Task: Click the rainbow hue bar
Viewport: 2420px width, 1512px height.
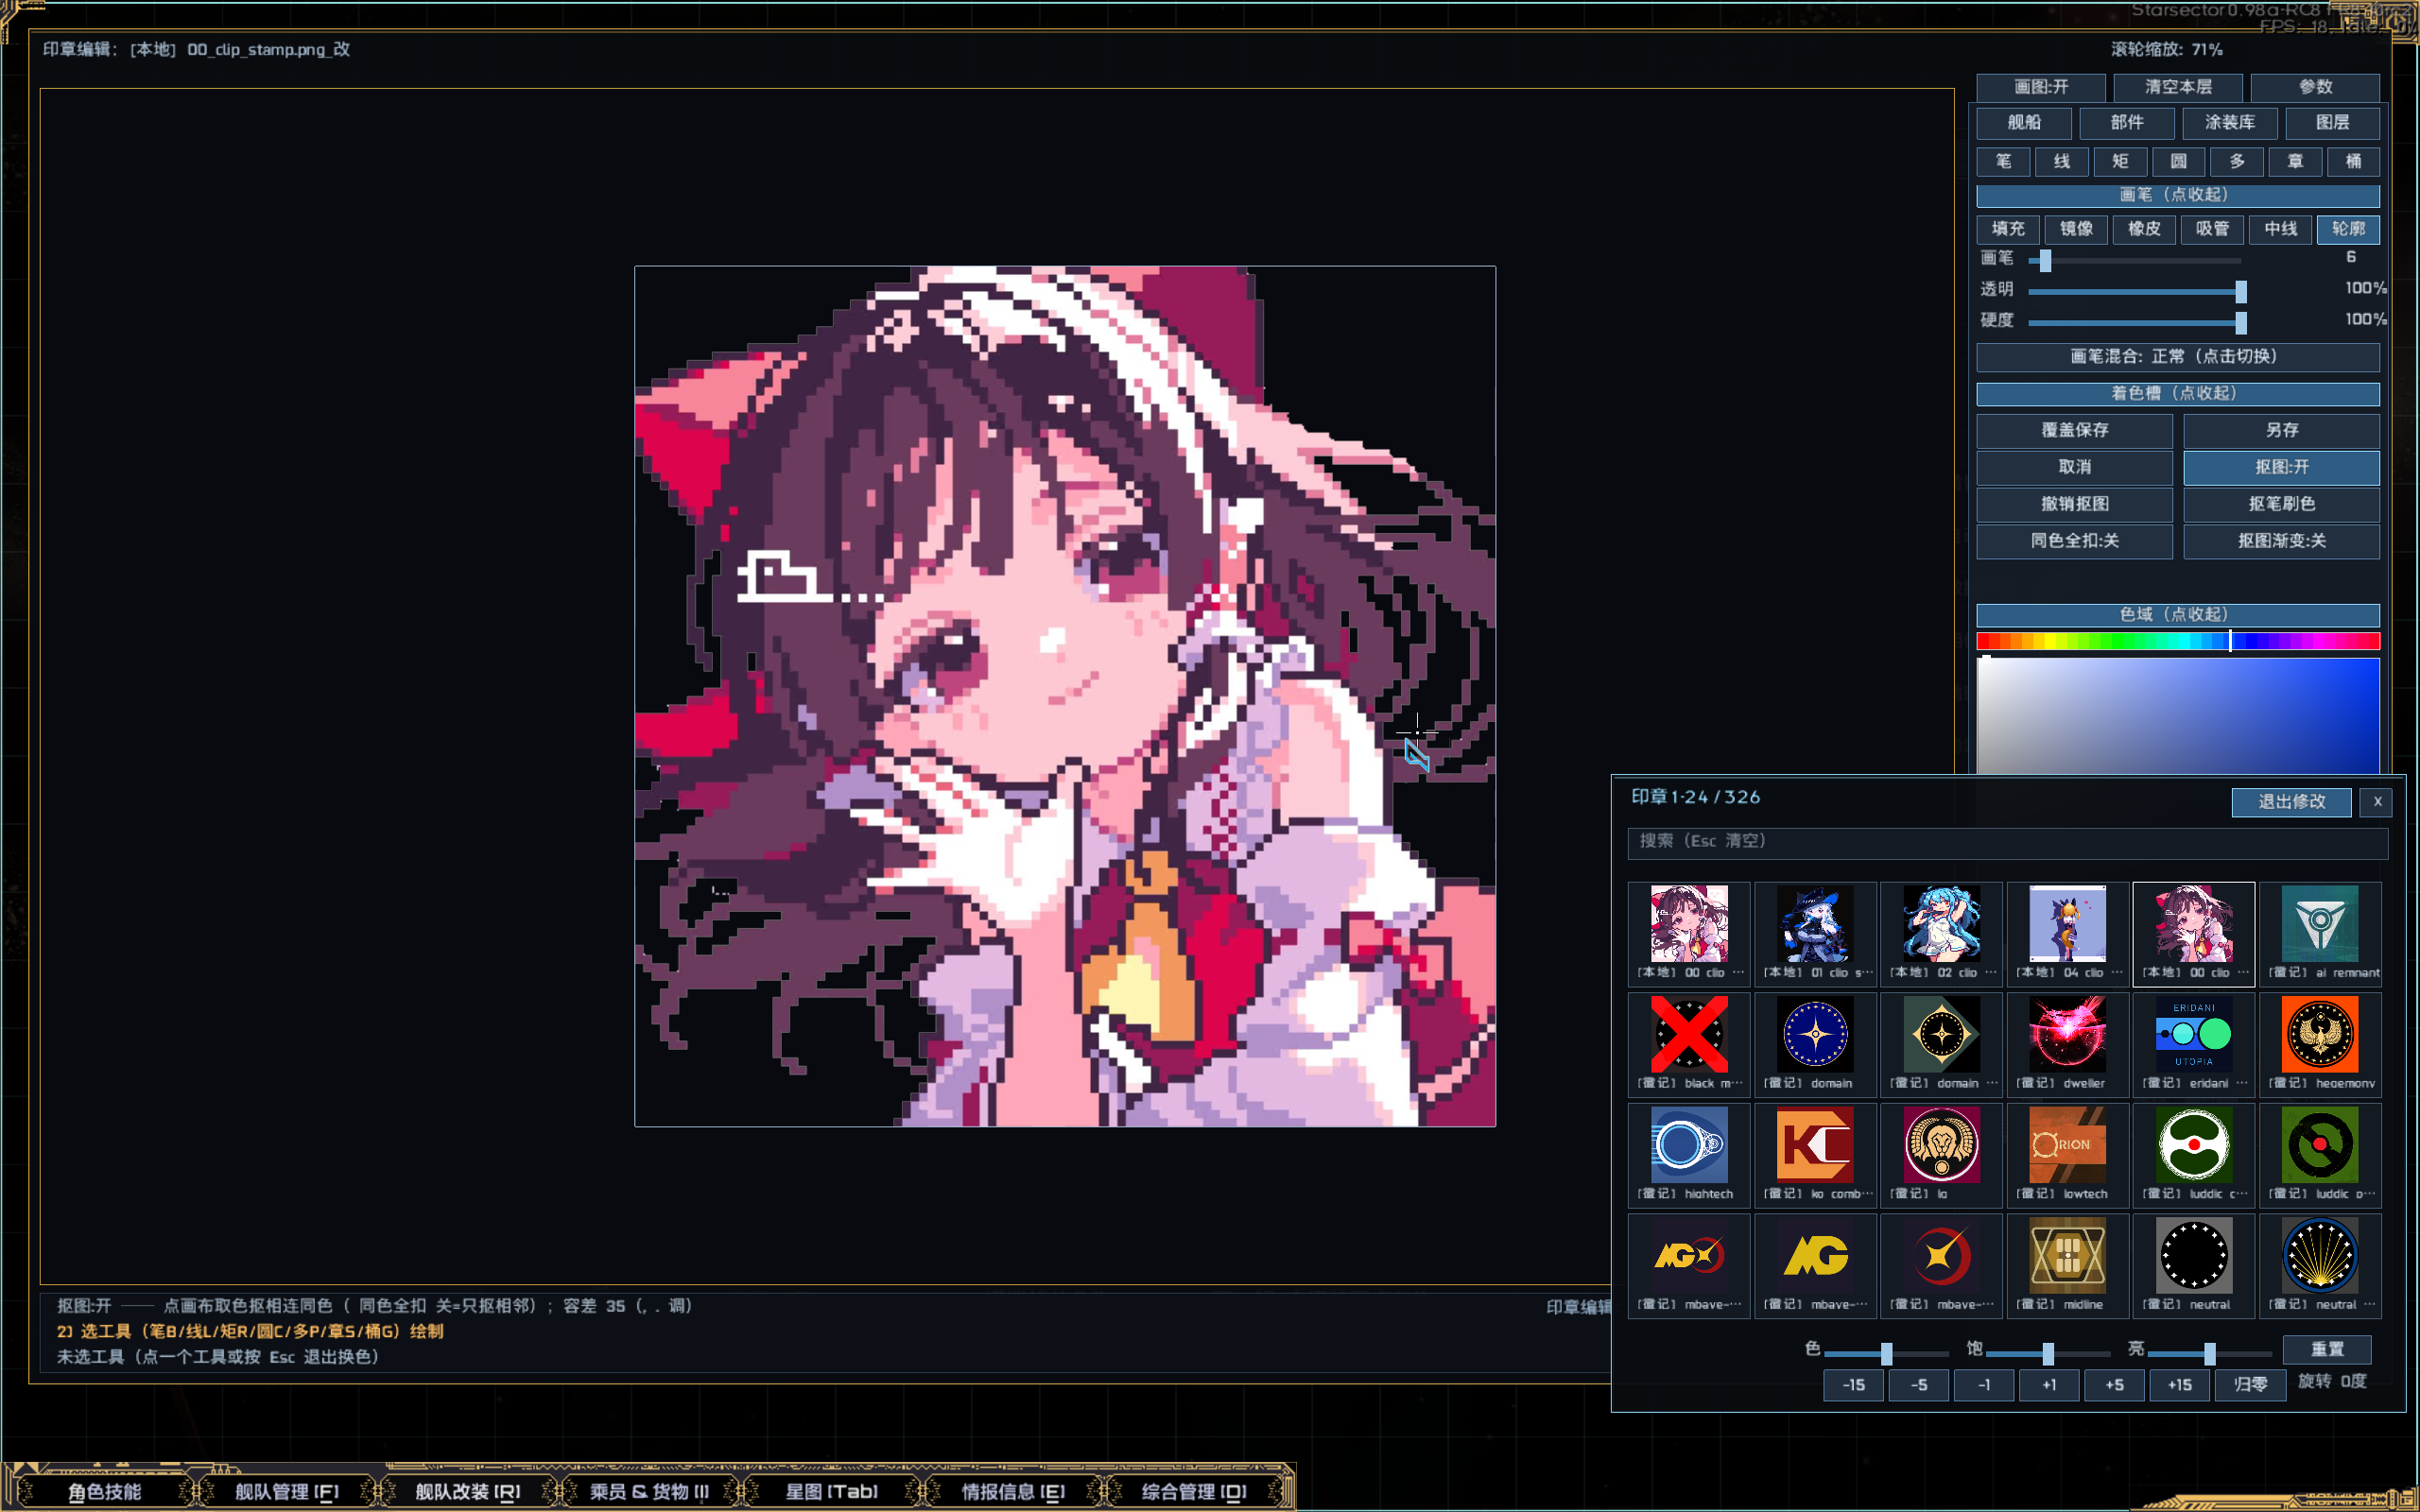Action: point(2178,642)
